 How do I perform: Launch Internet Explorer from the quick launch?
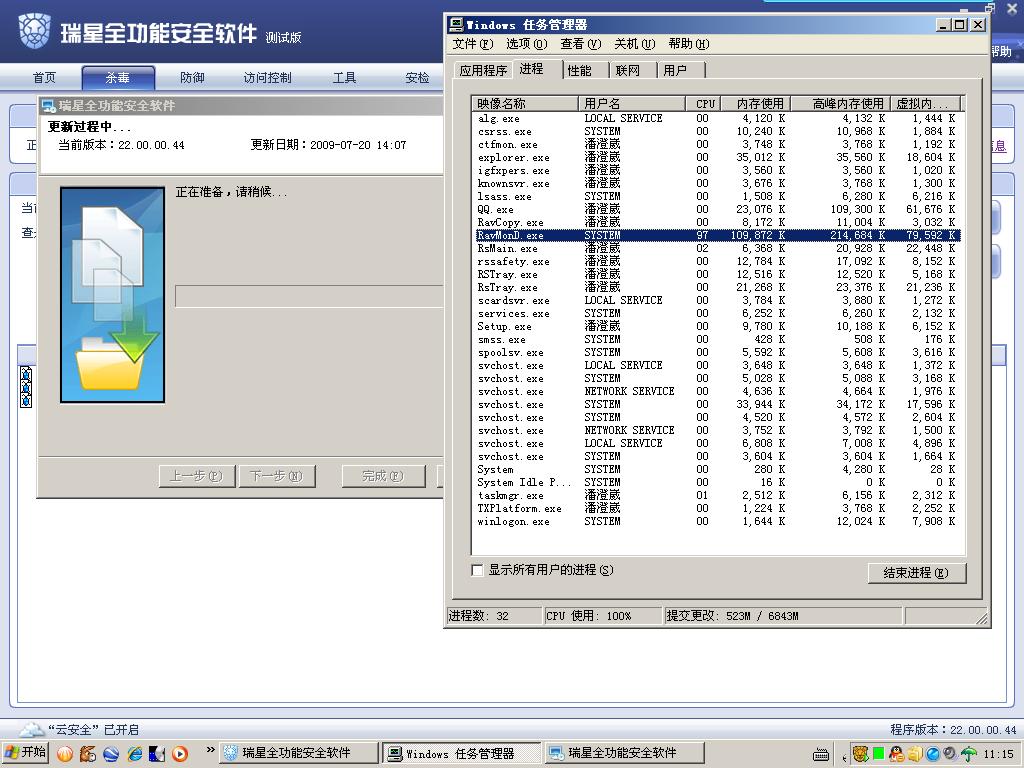point(135,754)
